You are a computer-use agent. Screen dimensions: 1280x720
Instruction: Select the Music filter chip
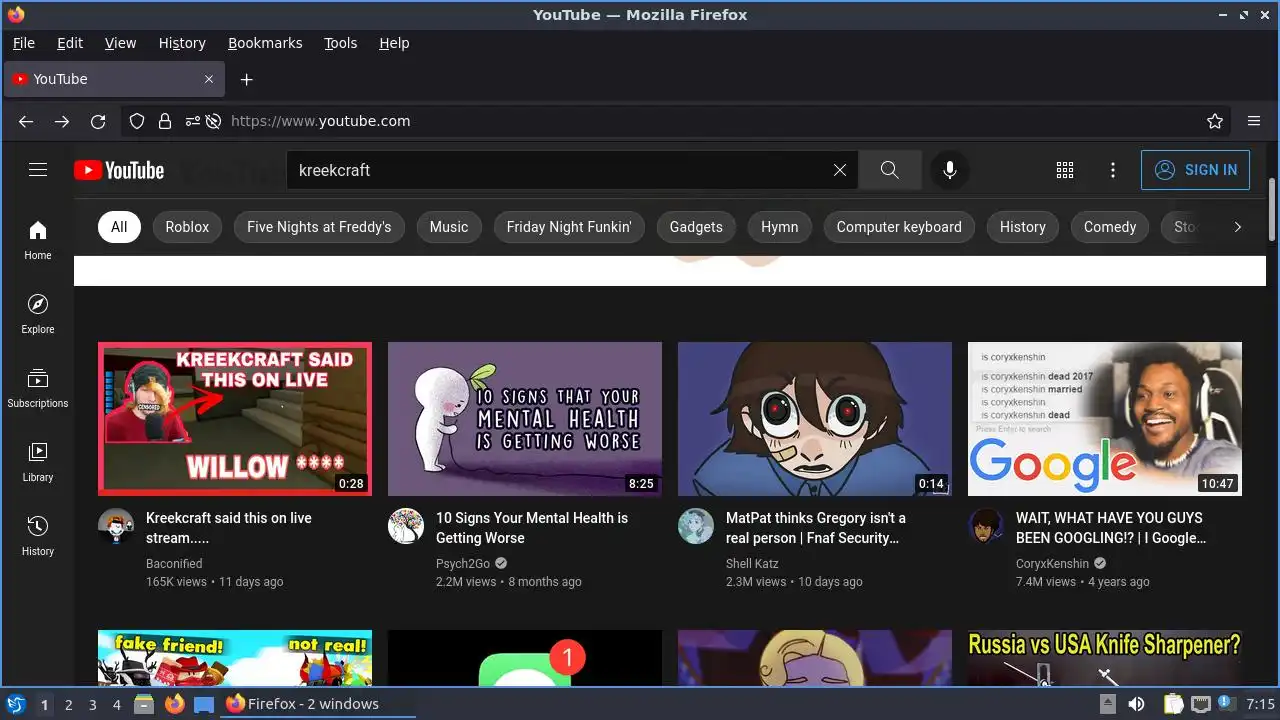tap(449, 227)
